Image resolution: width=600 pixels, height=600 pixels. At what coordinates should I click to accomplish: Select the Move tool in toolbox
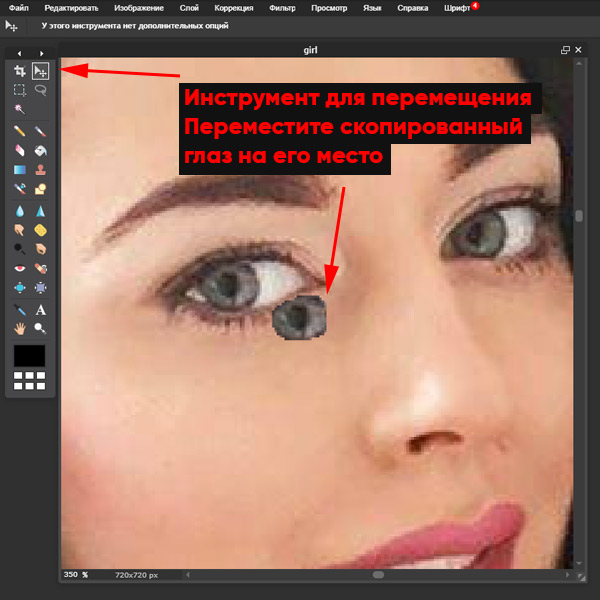pos(41,71)
